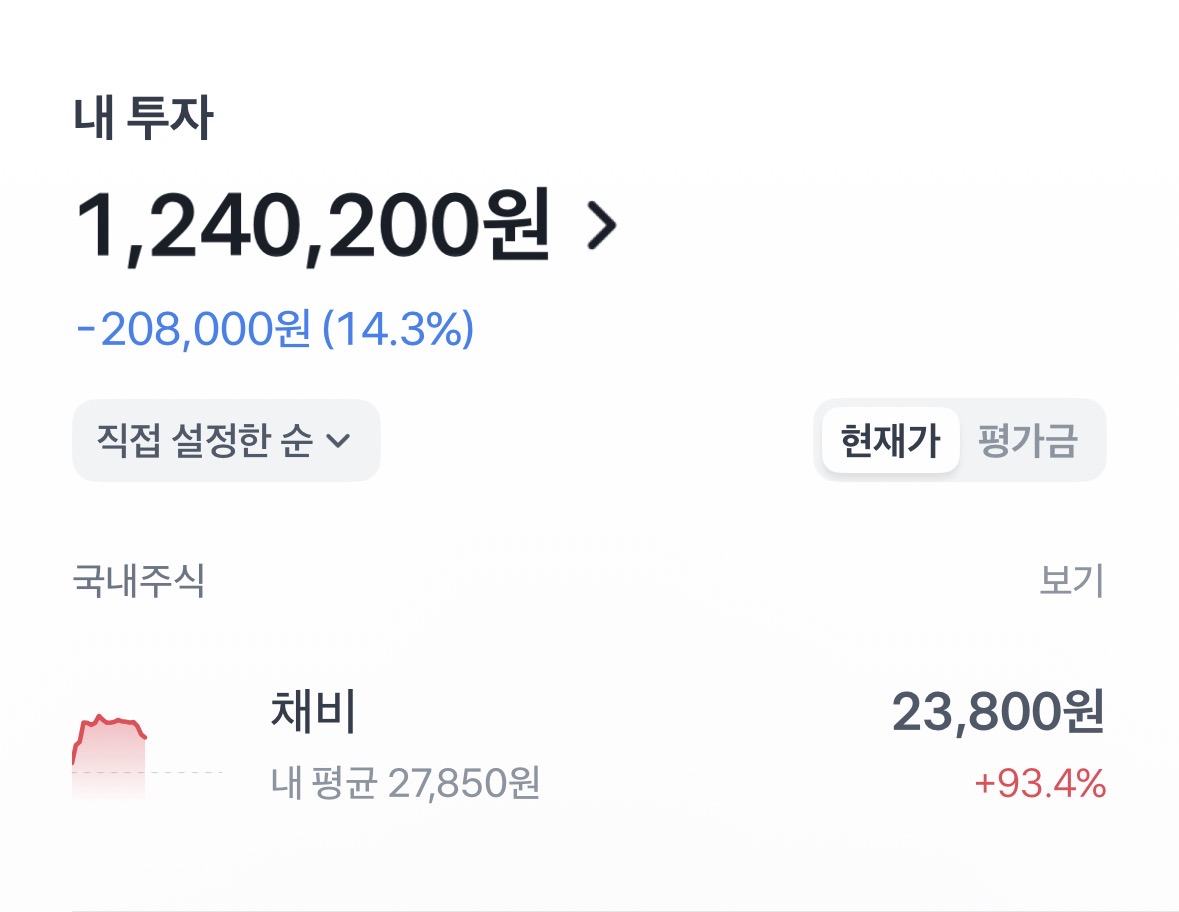
Task: Switch to 평가금 view
Action: coord(1028,440)
